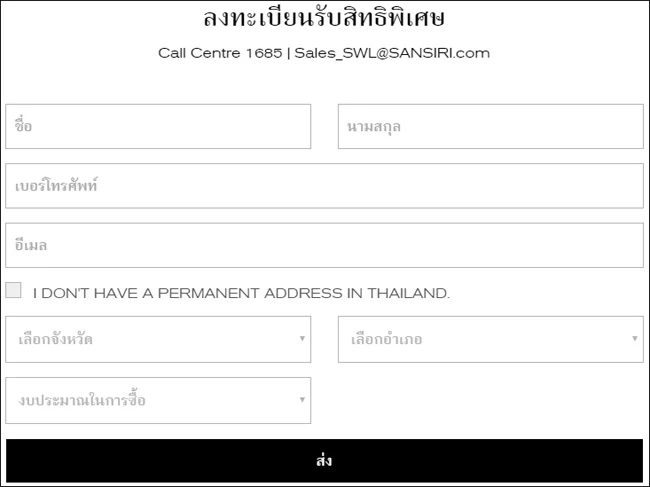
Task: Click the arrow on the district selector
Action: pos(634,339)
